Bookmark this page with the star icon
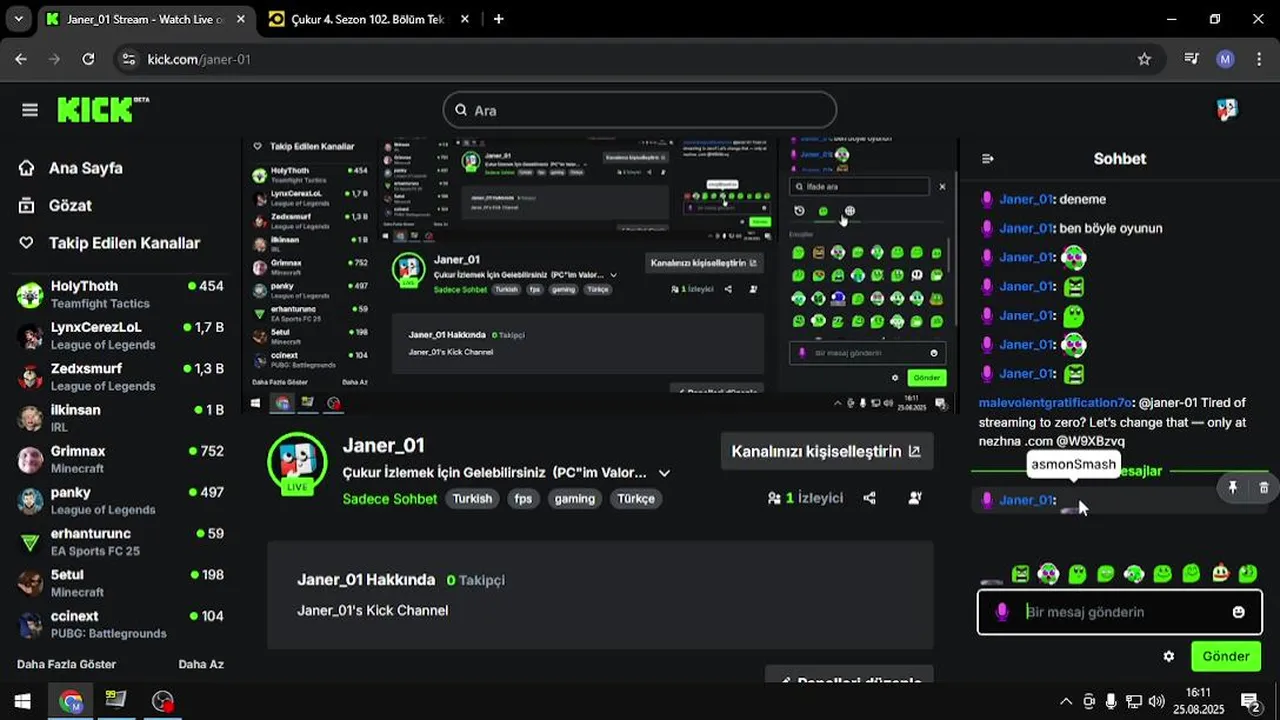 (1144, 59)
